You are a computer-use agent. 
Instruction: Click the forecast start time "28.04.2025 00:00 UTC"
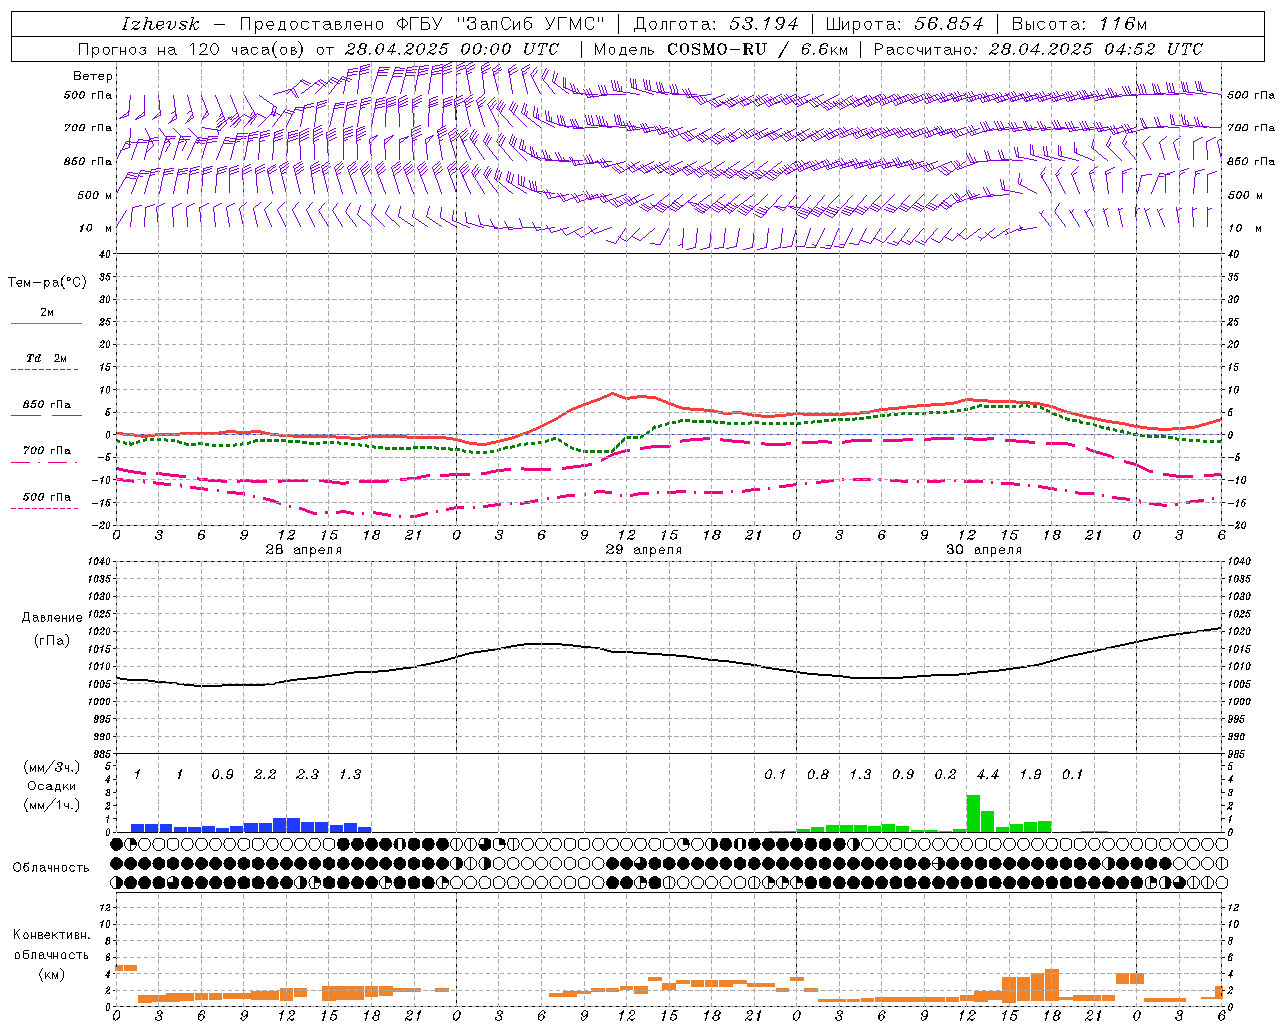451,49
